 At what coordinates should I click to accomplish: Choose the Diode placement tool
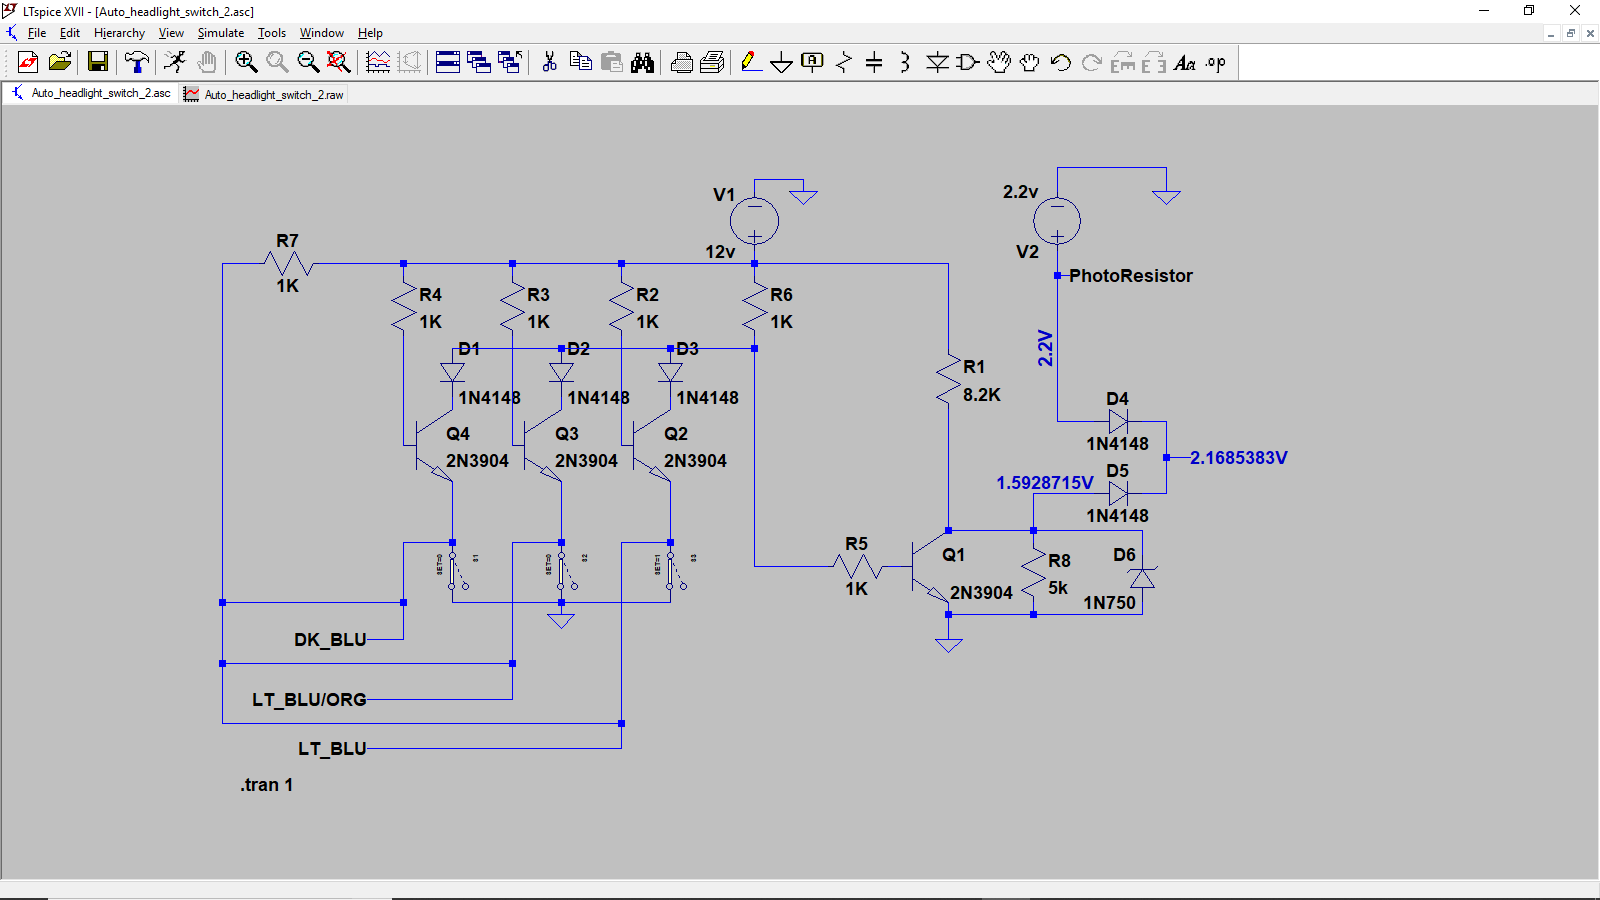click(936, 63)
